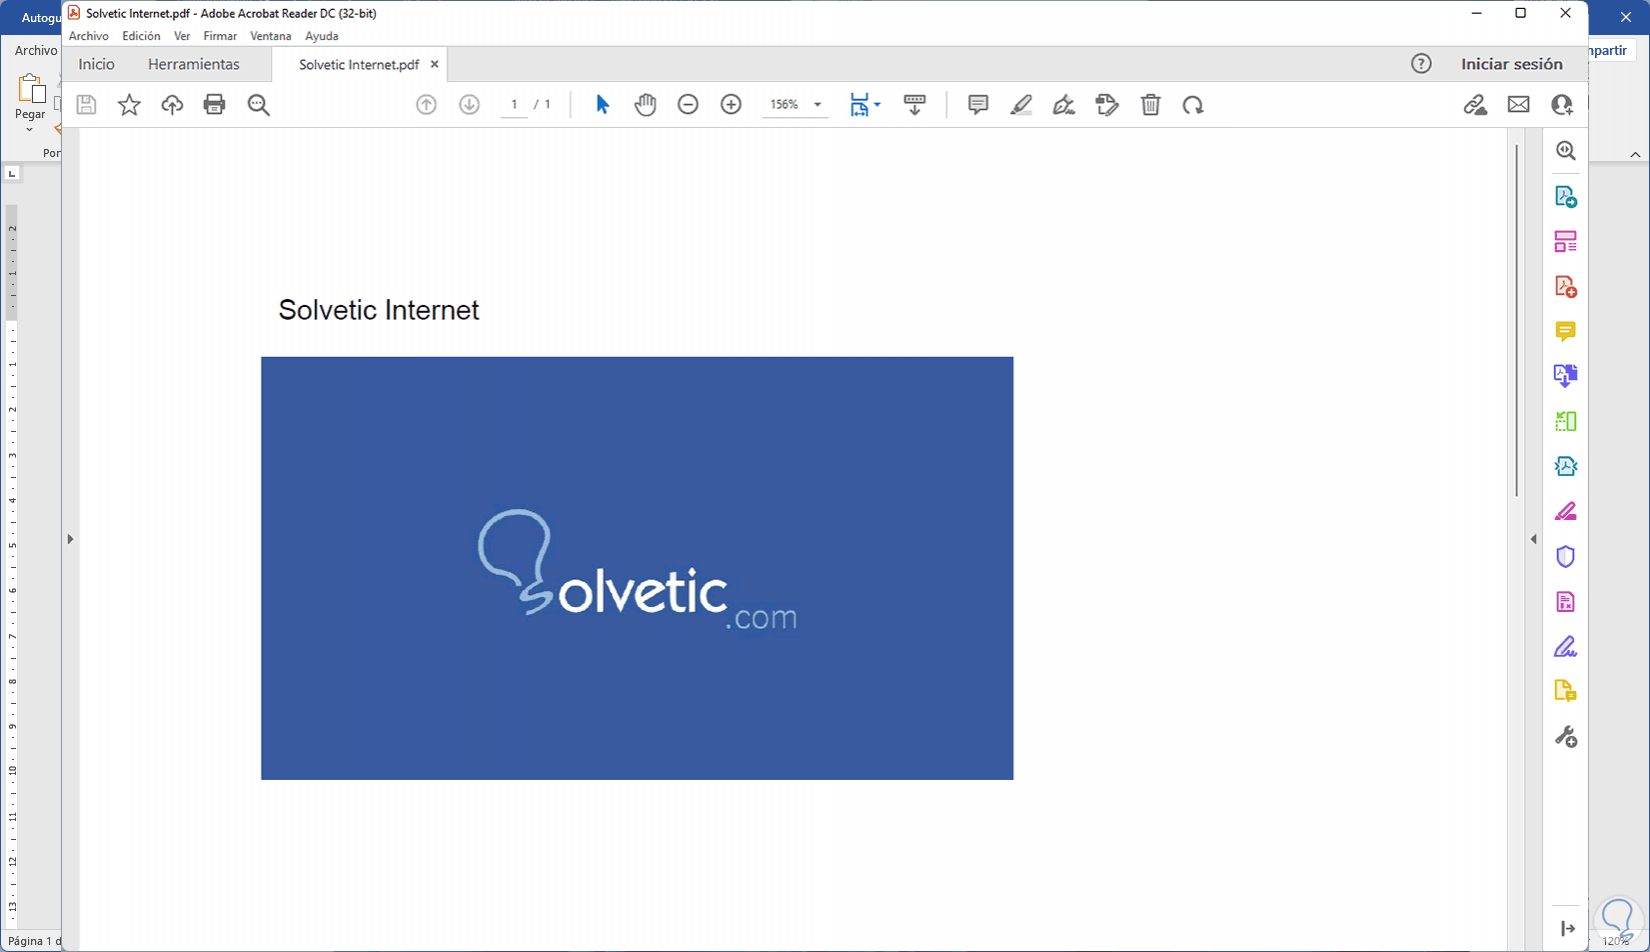This screenshot has width=1650, height=952.
Task: Click the Solvetic logo image in the document
Action: 637,568
